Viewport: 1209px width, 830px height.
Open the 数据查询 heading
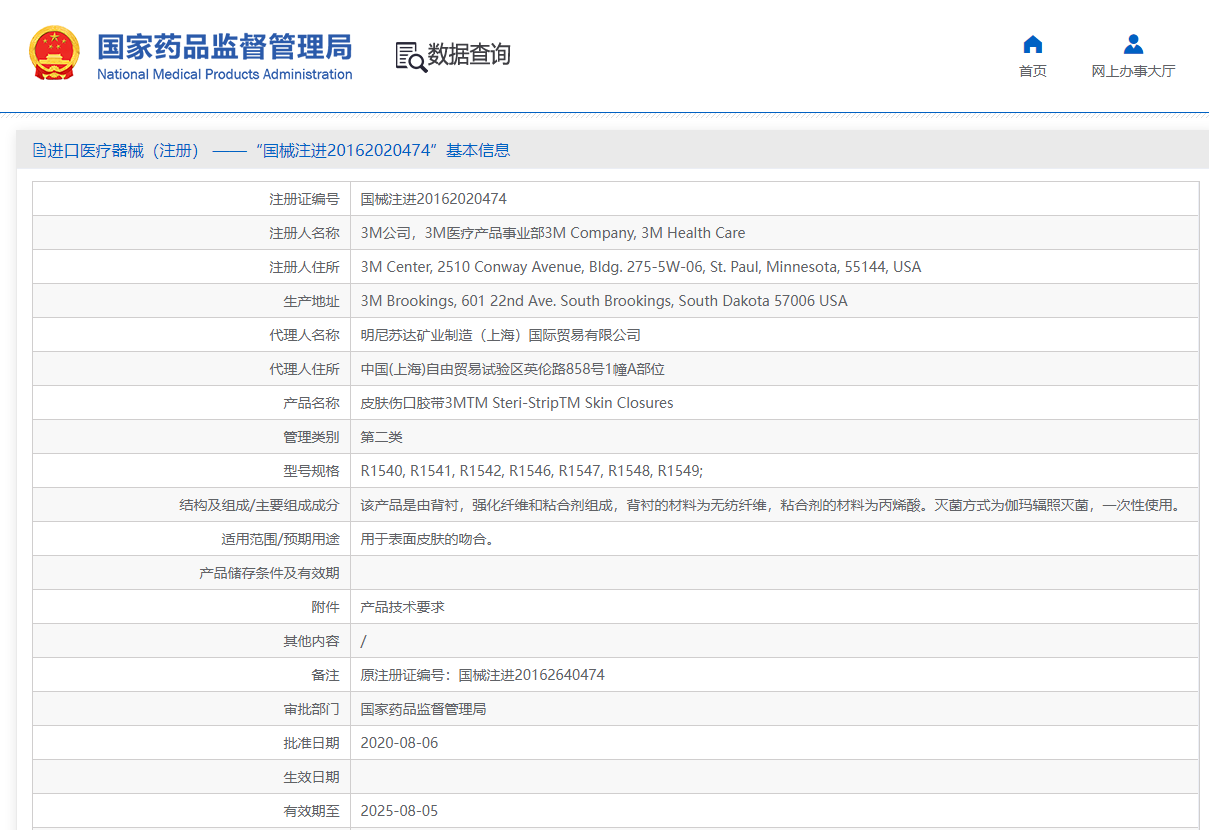click(469, 55)
